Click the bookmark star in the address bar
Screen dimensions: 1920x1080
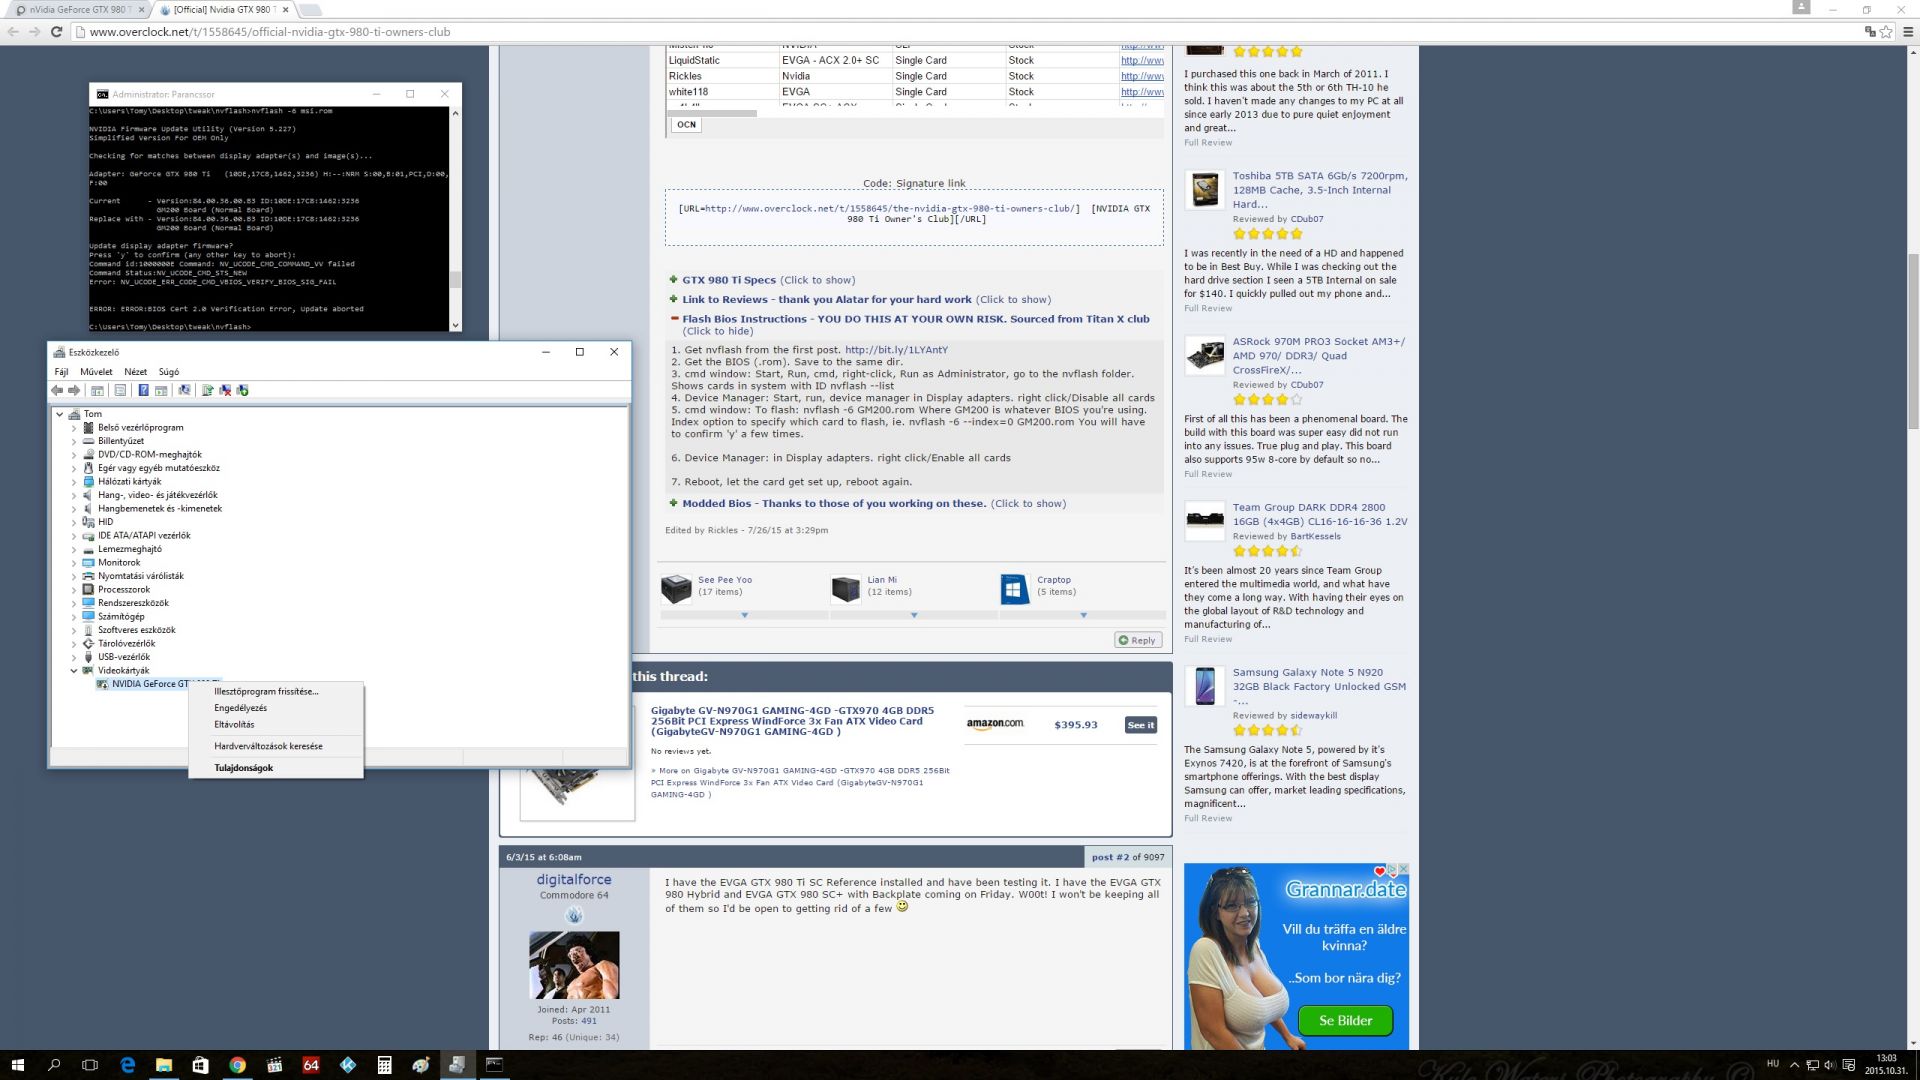tap(1886, 32)
